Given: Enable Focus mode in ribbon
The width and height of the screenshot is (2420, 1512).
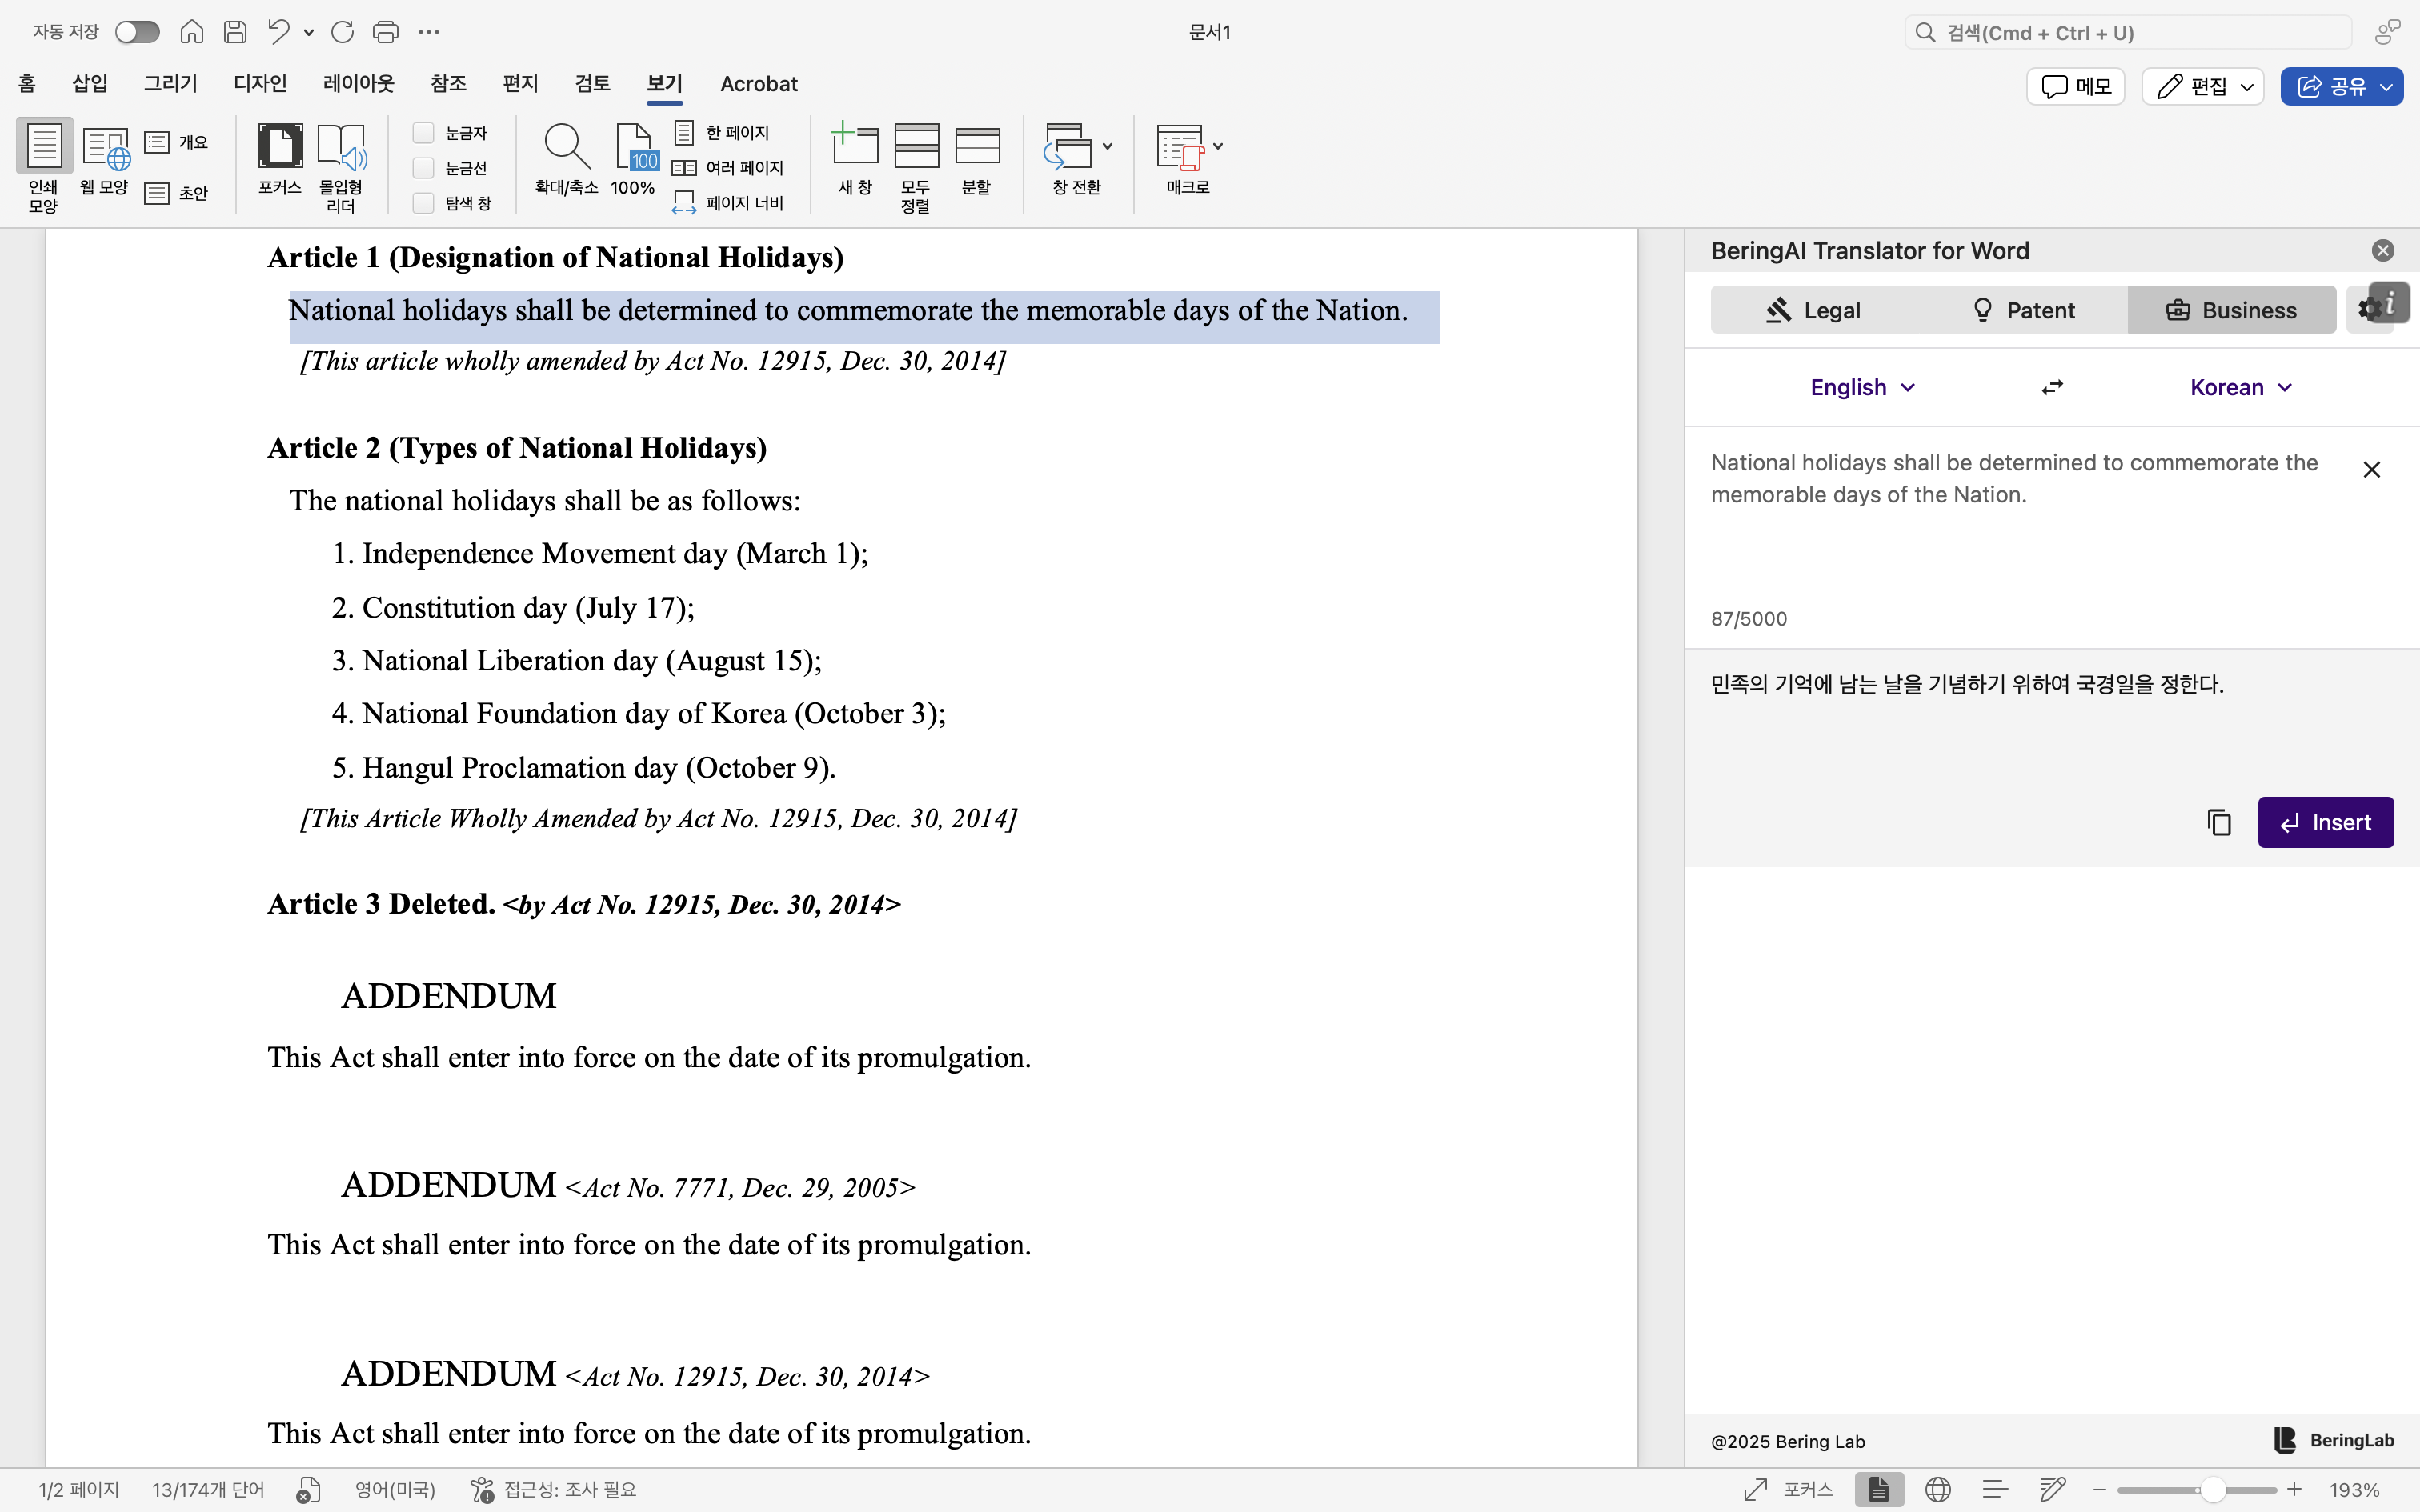Looking at the screenshot, I should click(280, 158).
